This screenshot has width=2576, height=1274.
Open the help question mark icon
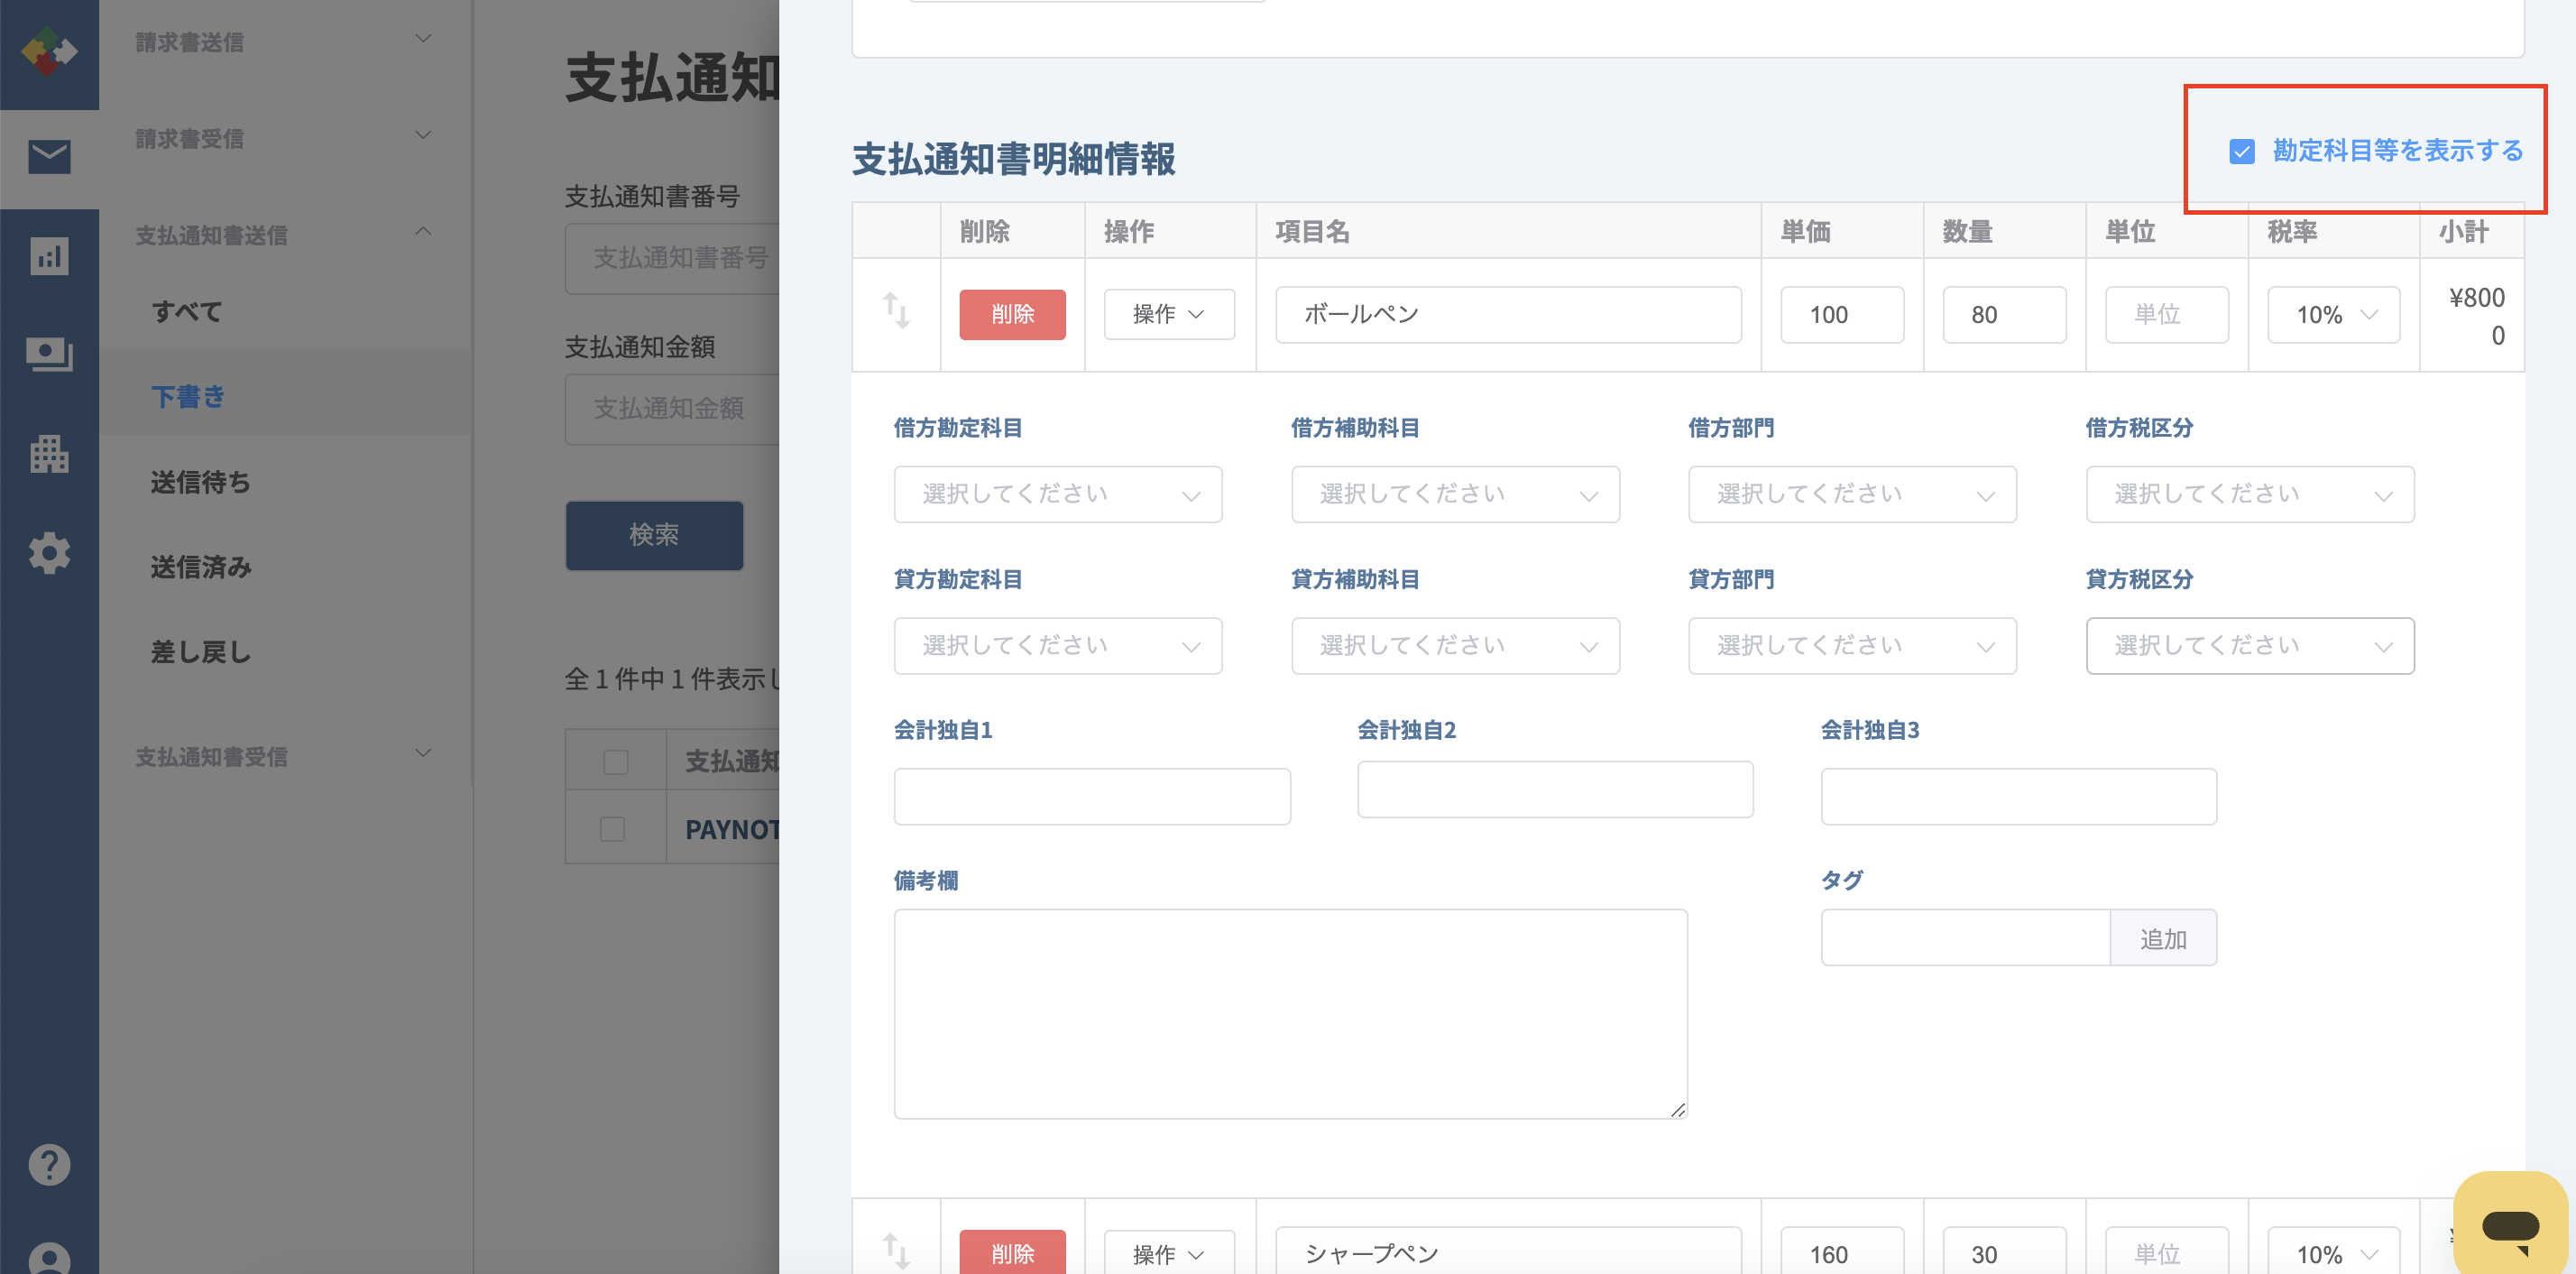49,1164
